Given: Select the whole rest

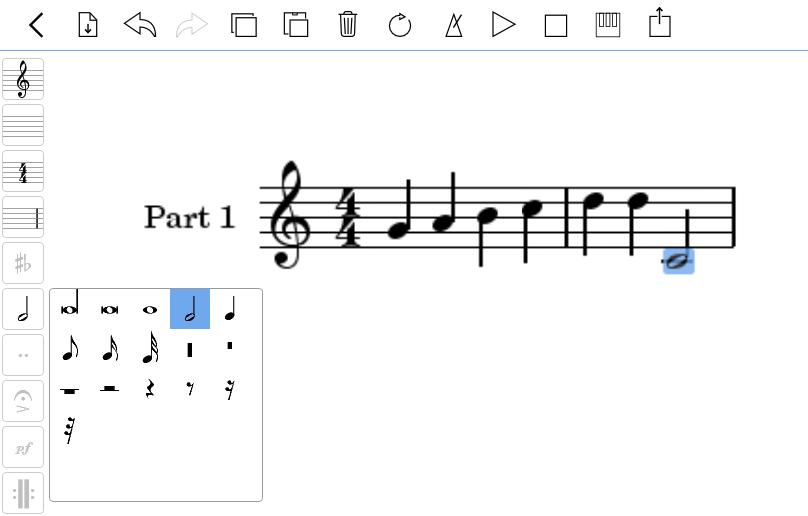Looking at the screenshot, I should pos(70,389).
